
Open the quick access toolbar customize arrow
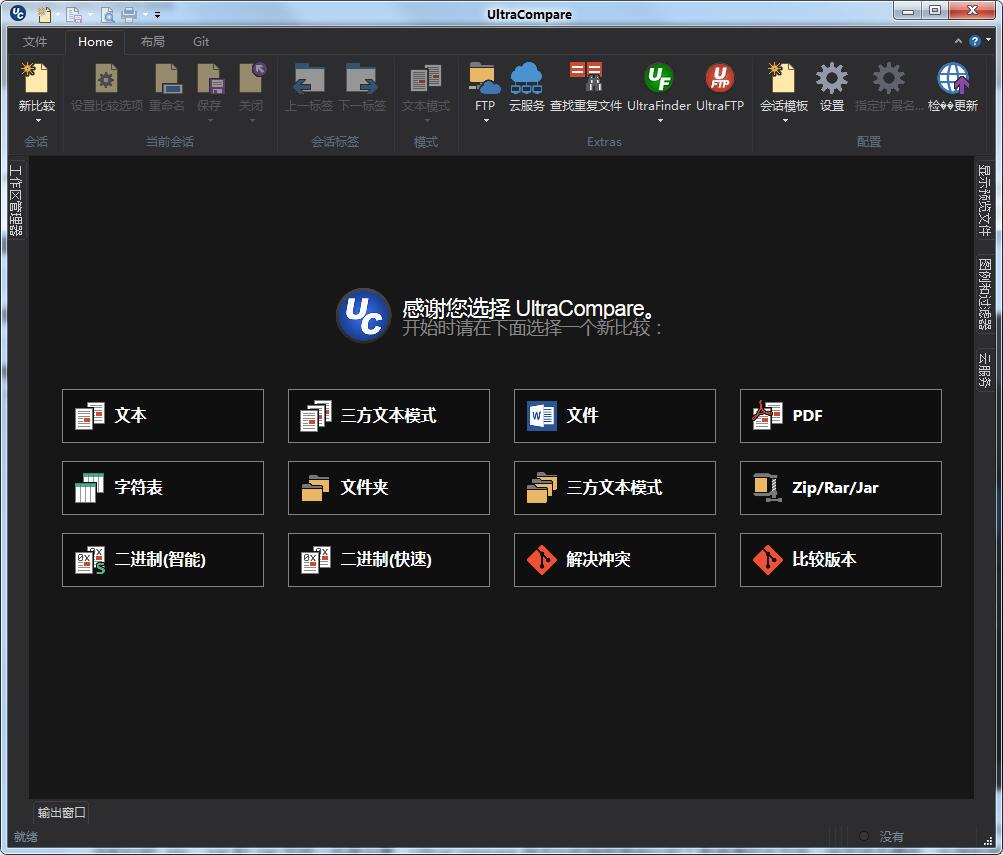click(157, 14)
